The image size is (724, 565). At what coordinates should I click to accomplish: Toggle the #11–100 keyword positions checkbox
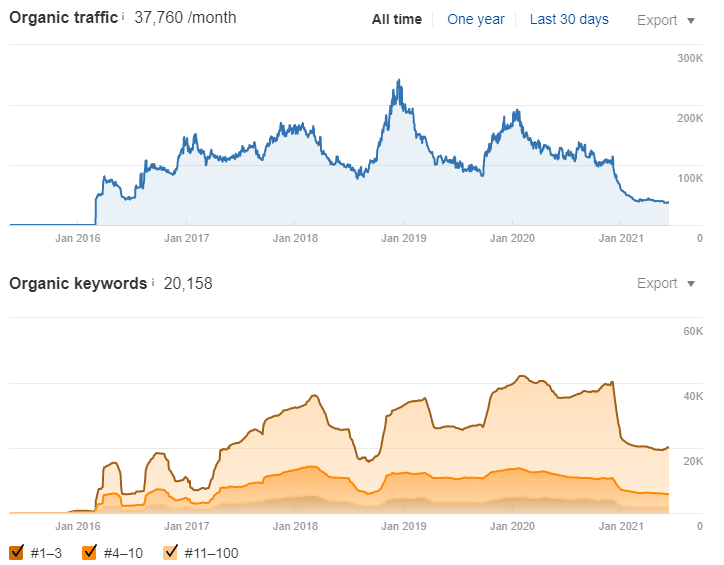click(170, 552)
